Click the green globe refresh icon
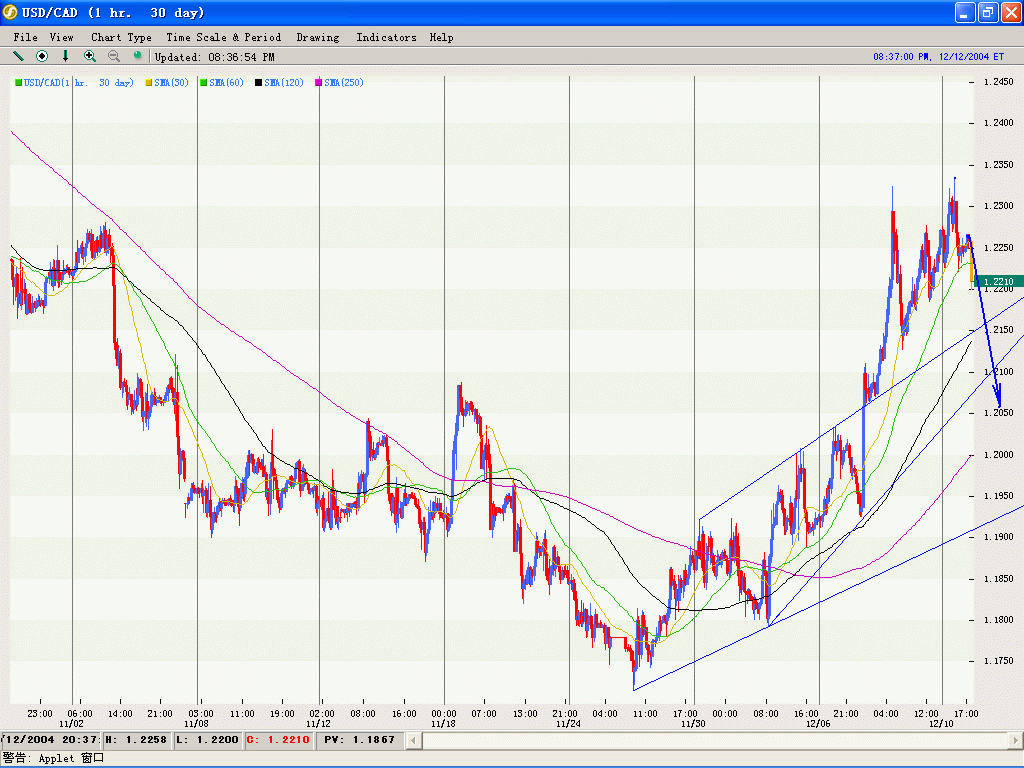 [137, 56]
